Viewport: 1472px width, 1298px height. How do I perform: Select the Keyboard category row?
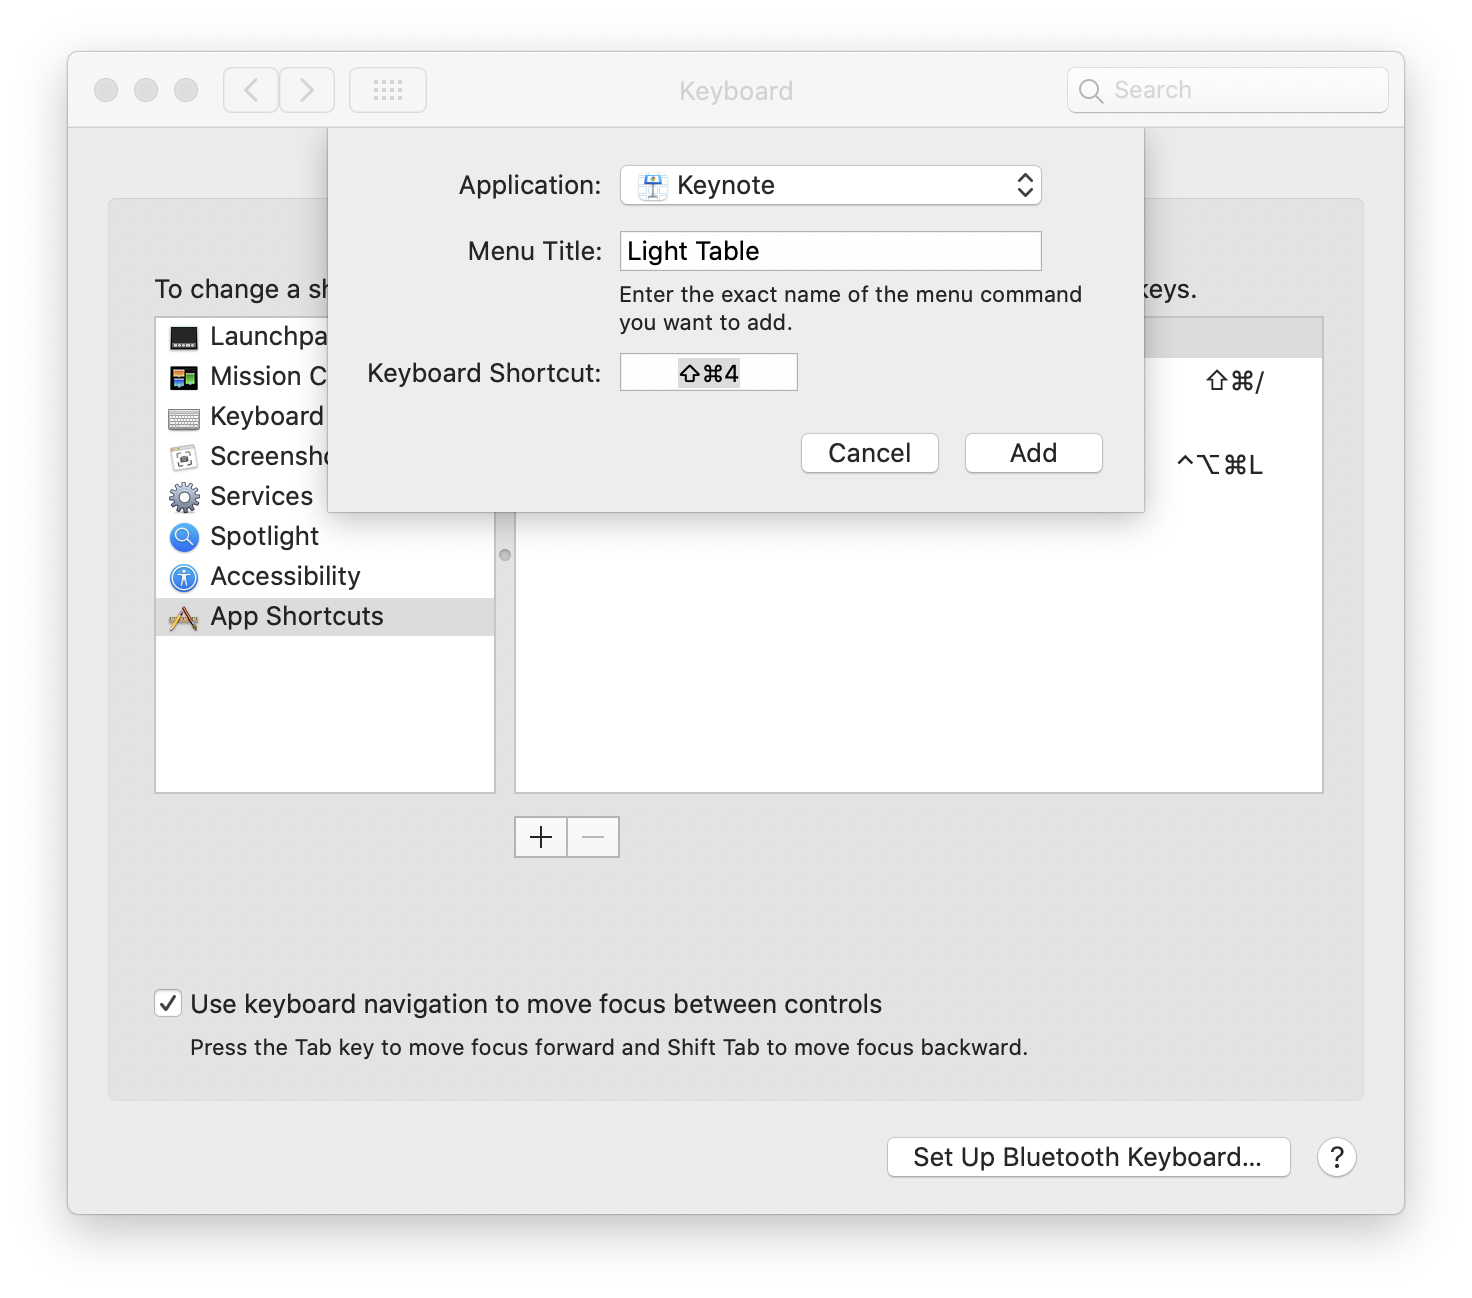pos(243,416)
